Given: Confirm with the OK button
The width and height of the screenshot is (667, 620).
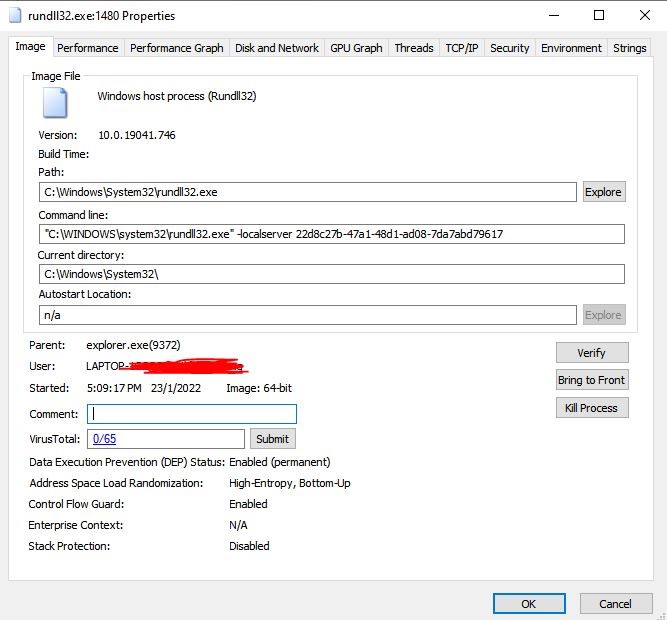Looking at the screenshot, I should coord(529,603).
